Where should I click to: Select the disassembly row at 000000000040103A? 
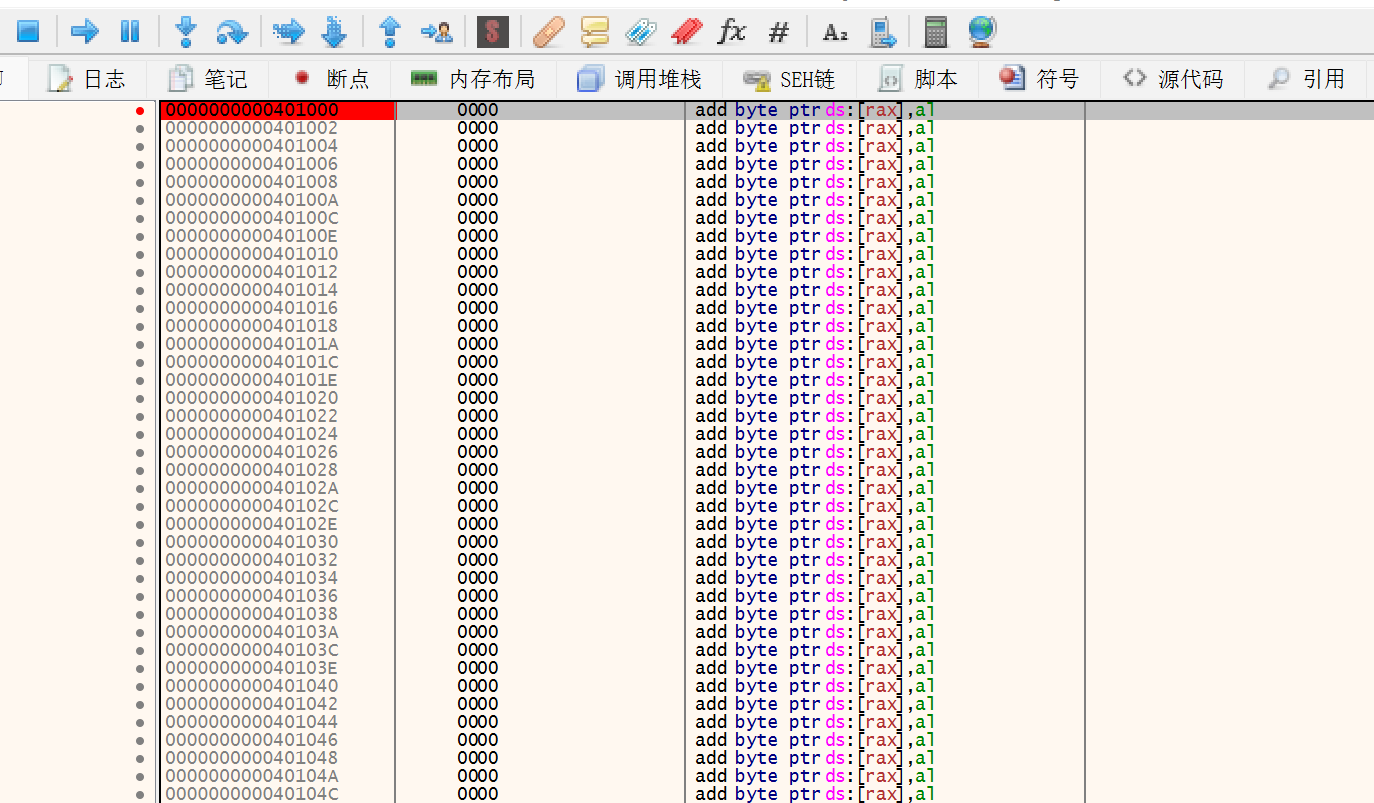click(x=252, y=632)
